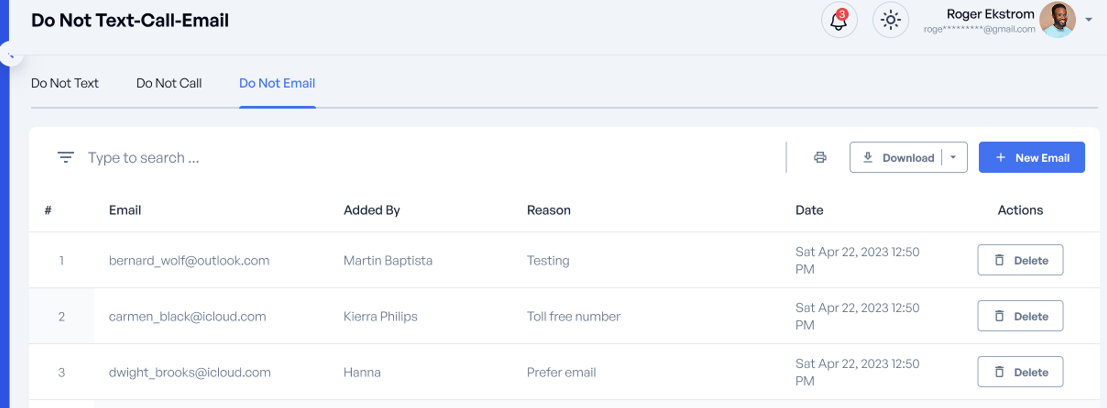
Task: Click the Added By column header
Action: pos(372,210)
